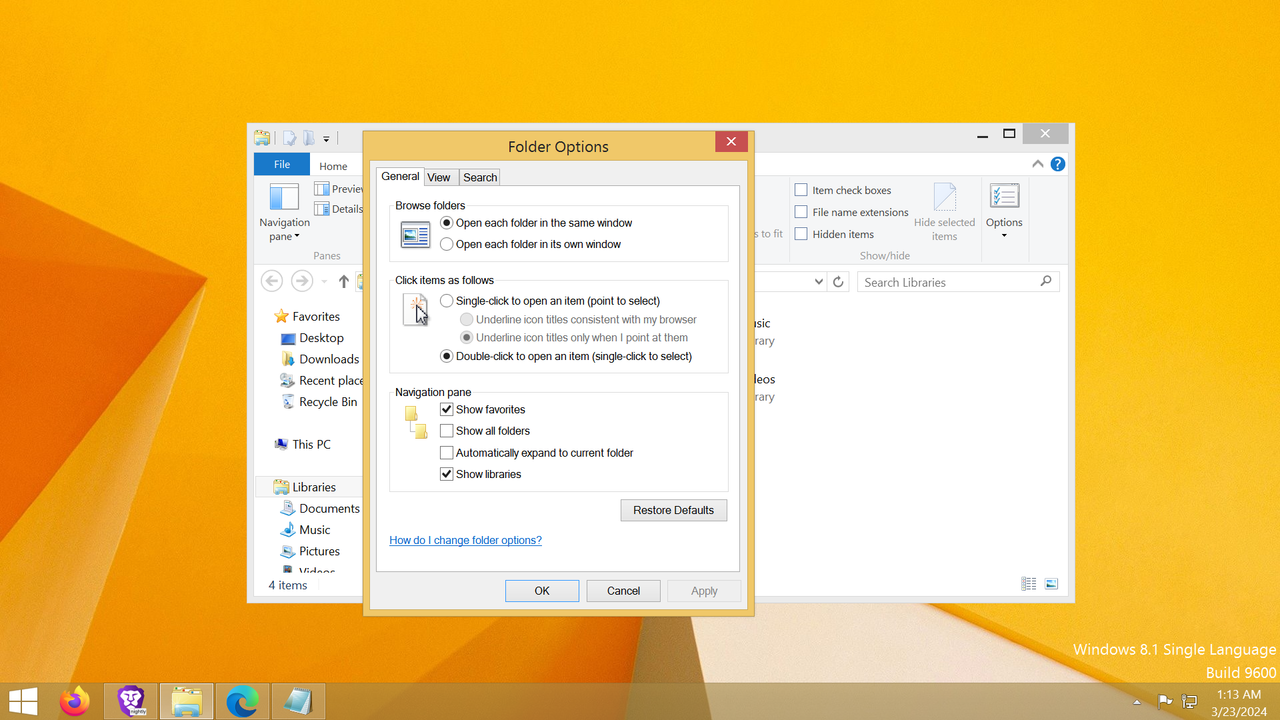Click File Explorer icon on taskbar
The width and height of the screenshot is (1280, 720).
(187, 701)
